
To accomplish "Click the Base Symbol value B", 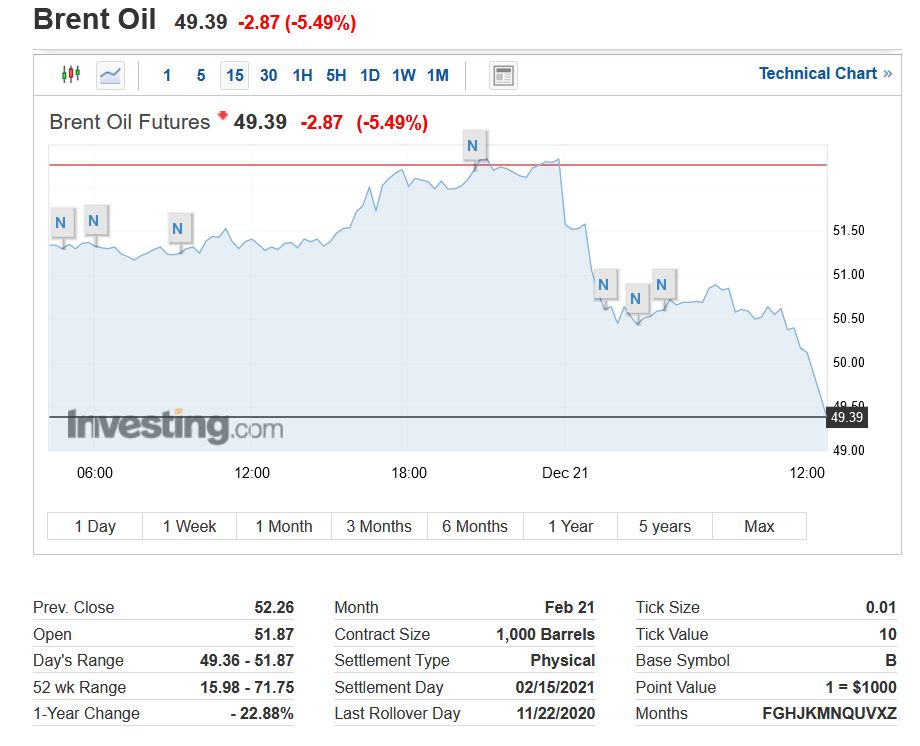I will tap(891, 660).
